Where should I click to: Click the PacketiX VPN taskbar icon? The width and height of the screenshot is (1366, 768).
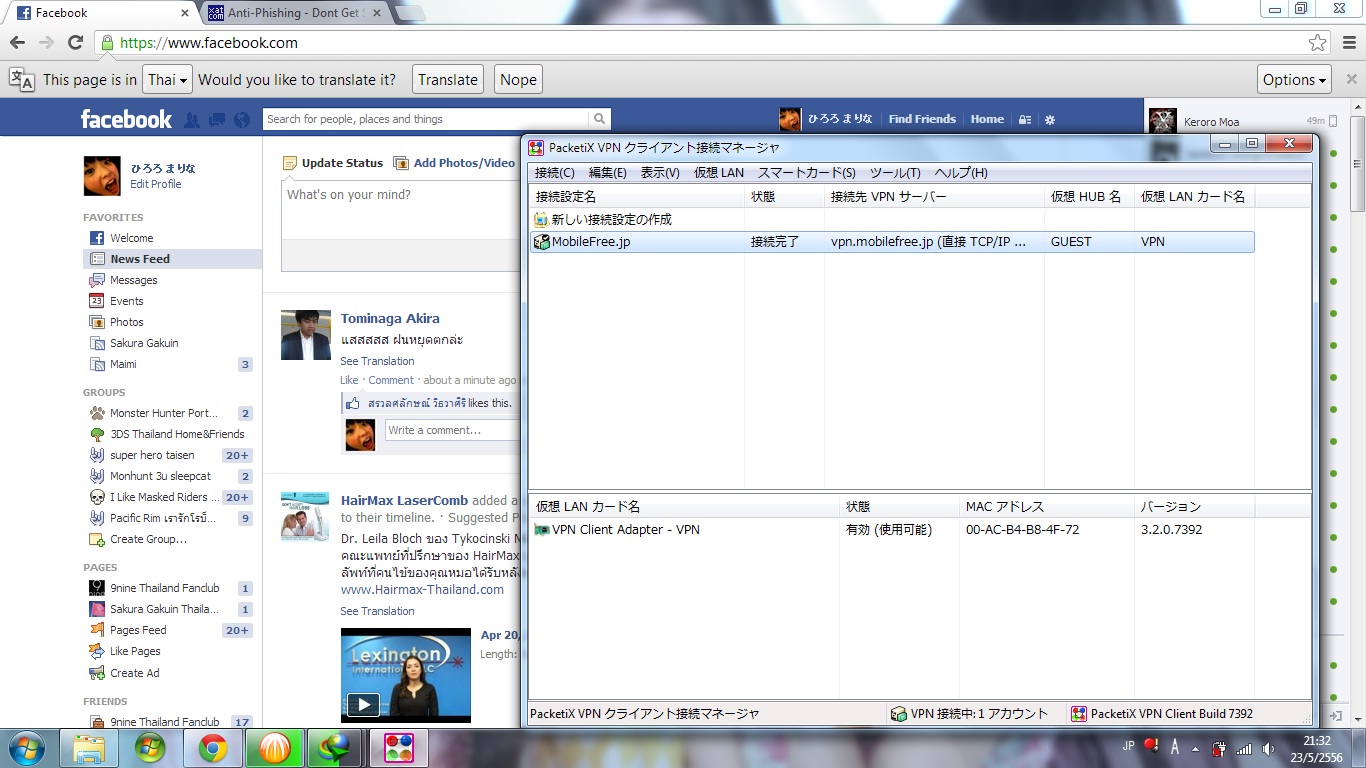(x=398, y=748)
